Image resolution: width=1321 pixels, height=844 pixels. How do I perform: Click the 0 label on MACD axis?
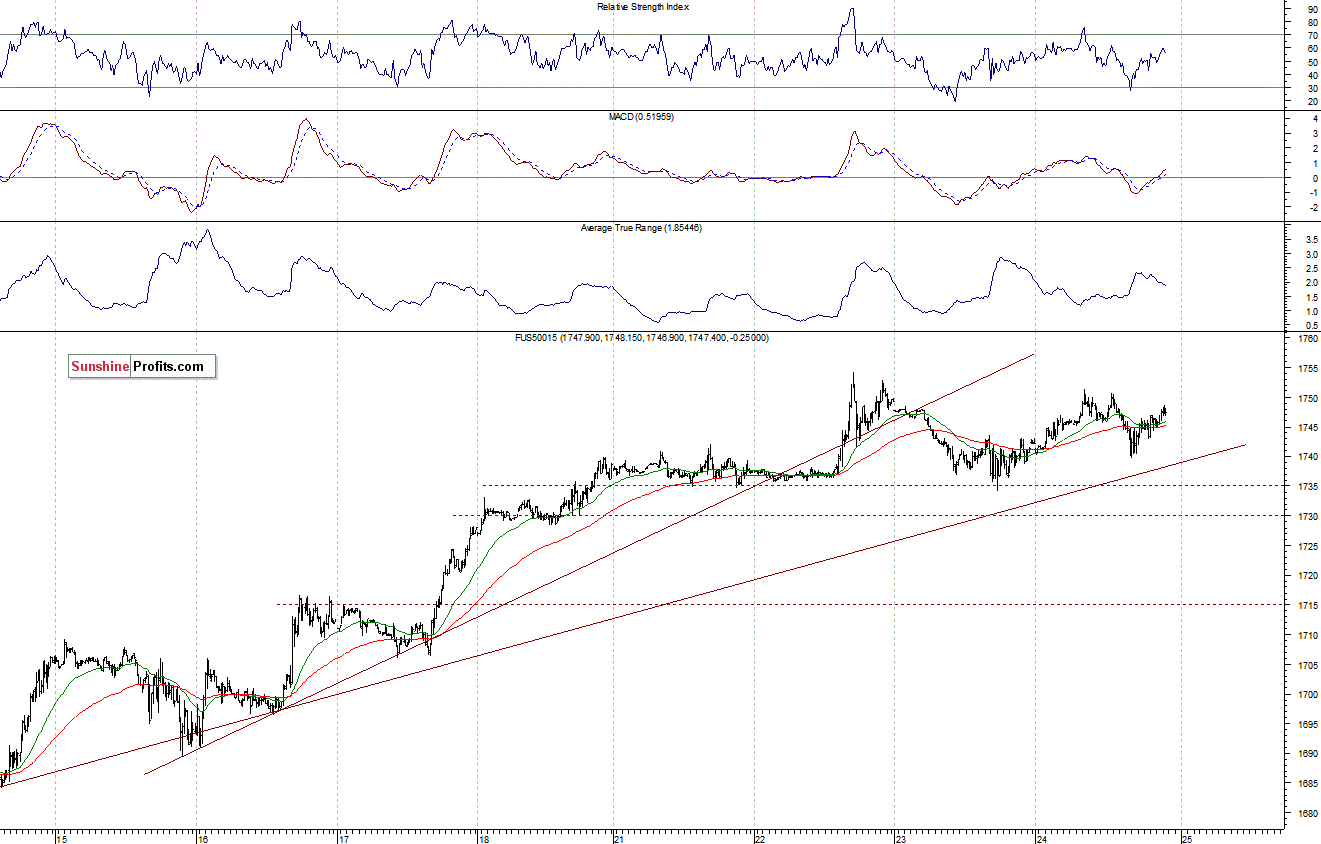point(1315,178)
